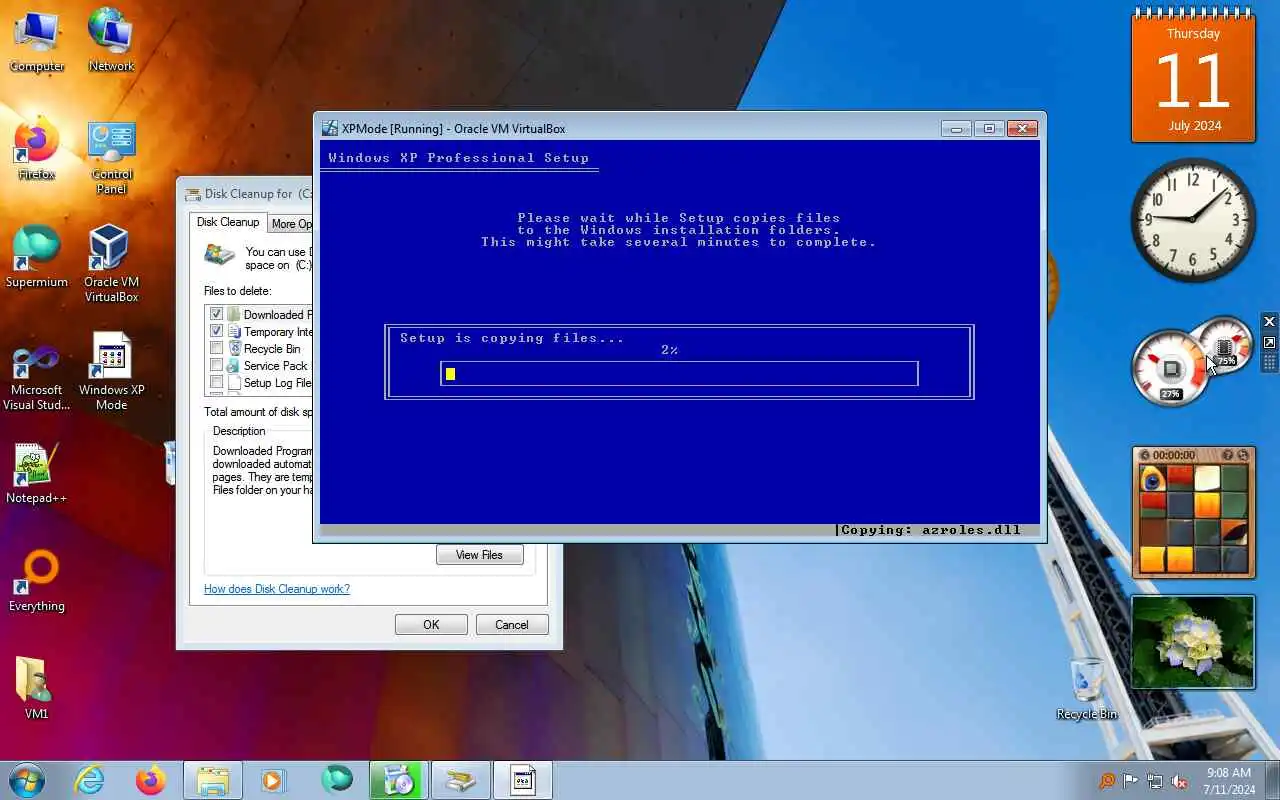Click 'Files to delete:' label
1280x800 pixels.
click(237, 291)
